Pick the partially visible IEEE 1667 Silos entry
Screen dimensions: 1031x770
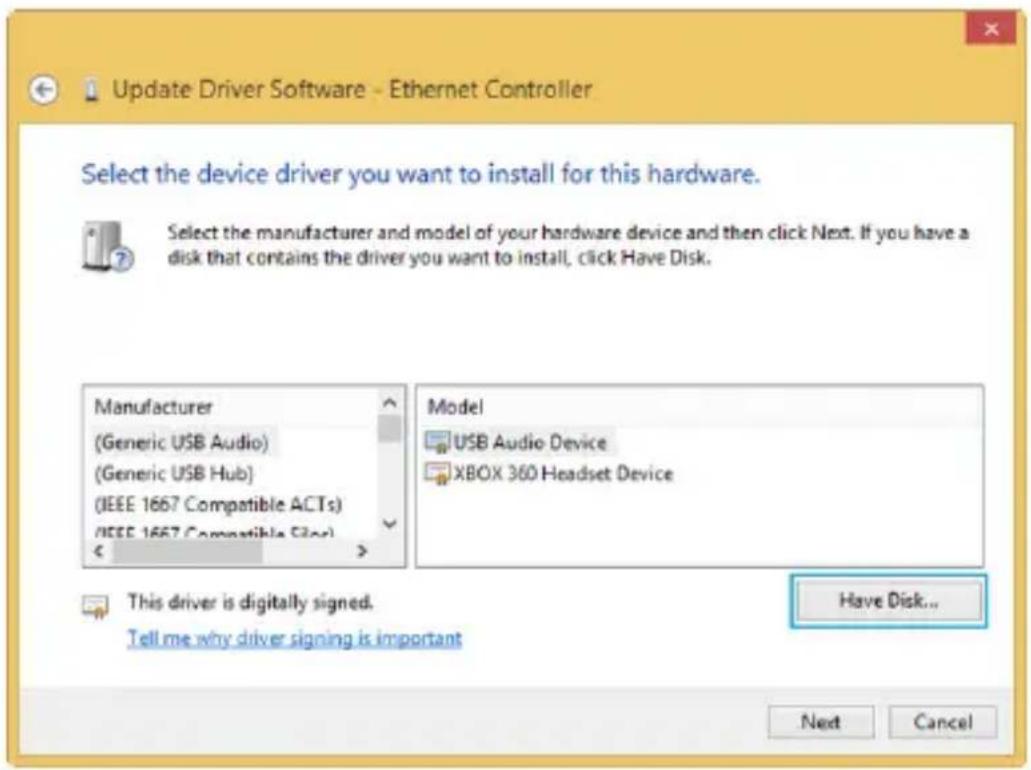tap(213, 532)
